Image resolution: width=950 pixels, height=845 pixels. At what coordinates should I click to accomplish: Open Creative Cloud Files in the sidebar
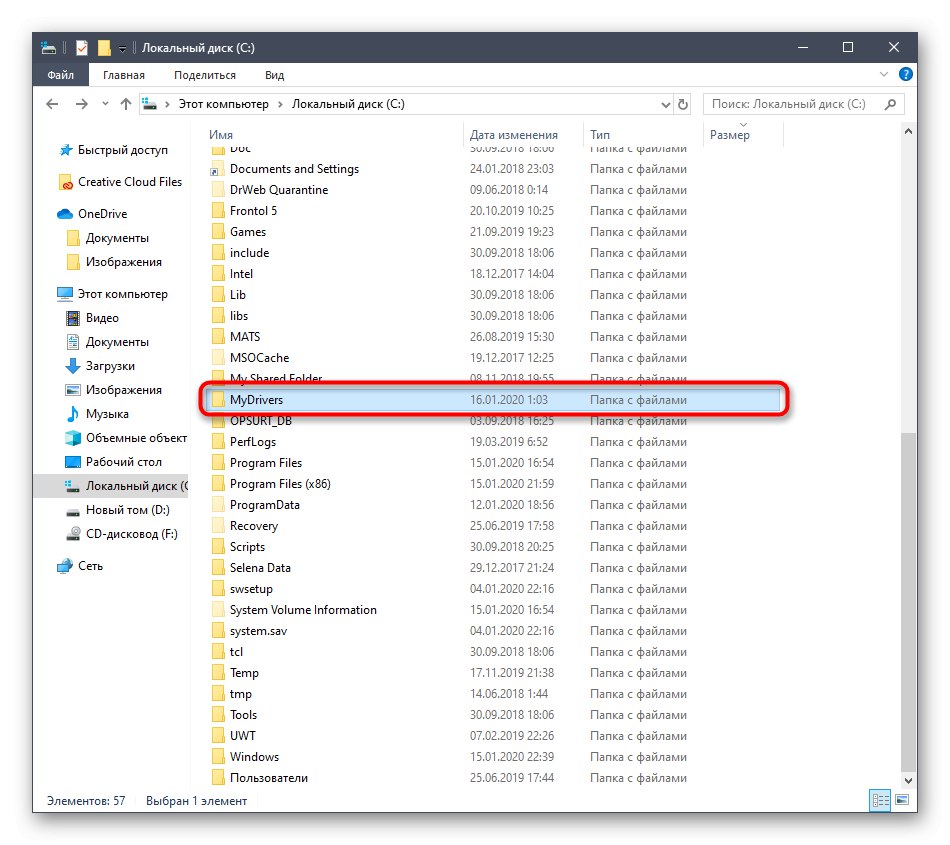pos(128,182)
